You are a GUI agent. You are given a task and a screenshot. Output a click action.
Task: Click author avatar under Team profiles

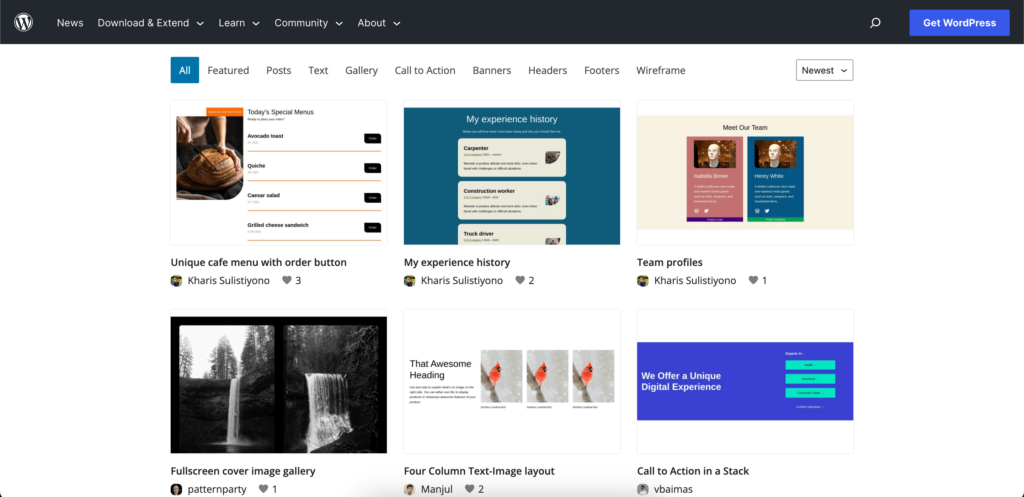point(643,280)
